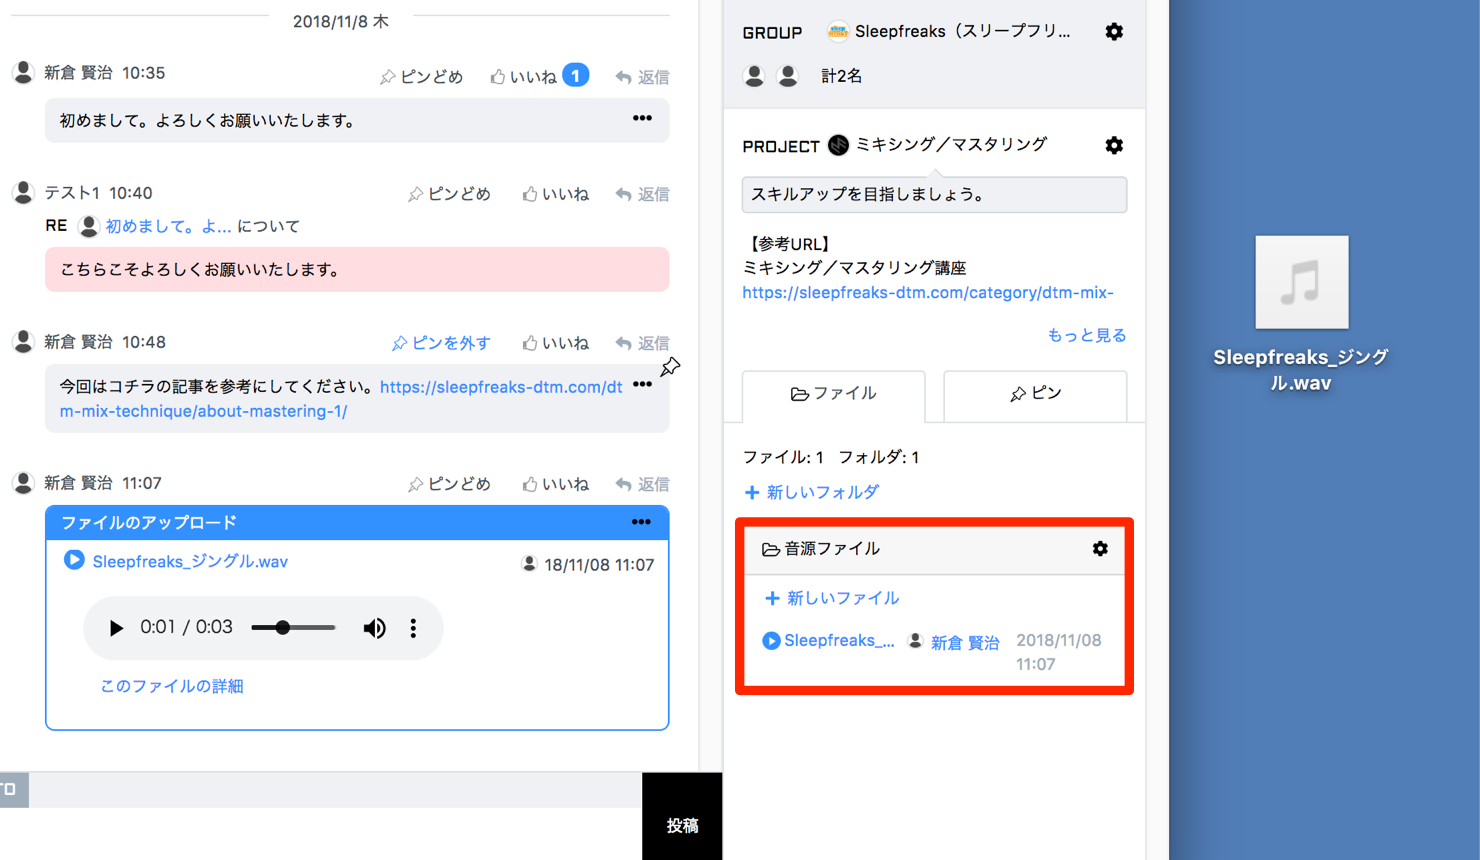Open options menu on コチラの記事 message

coord(642,385)
